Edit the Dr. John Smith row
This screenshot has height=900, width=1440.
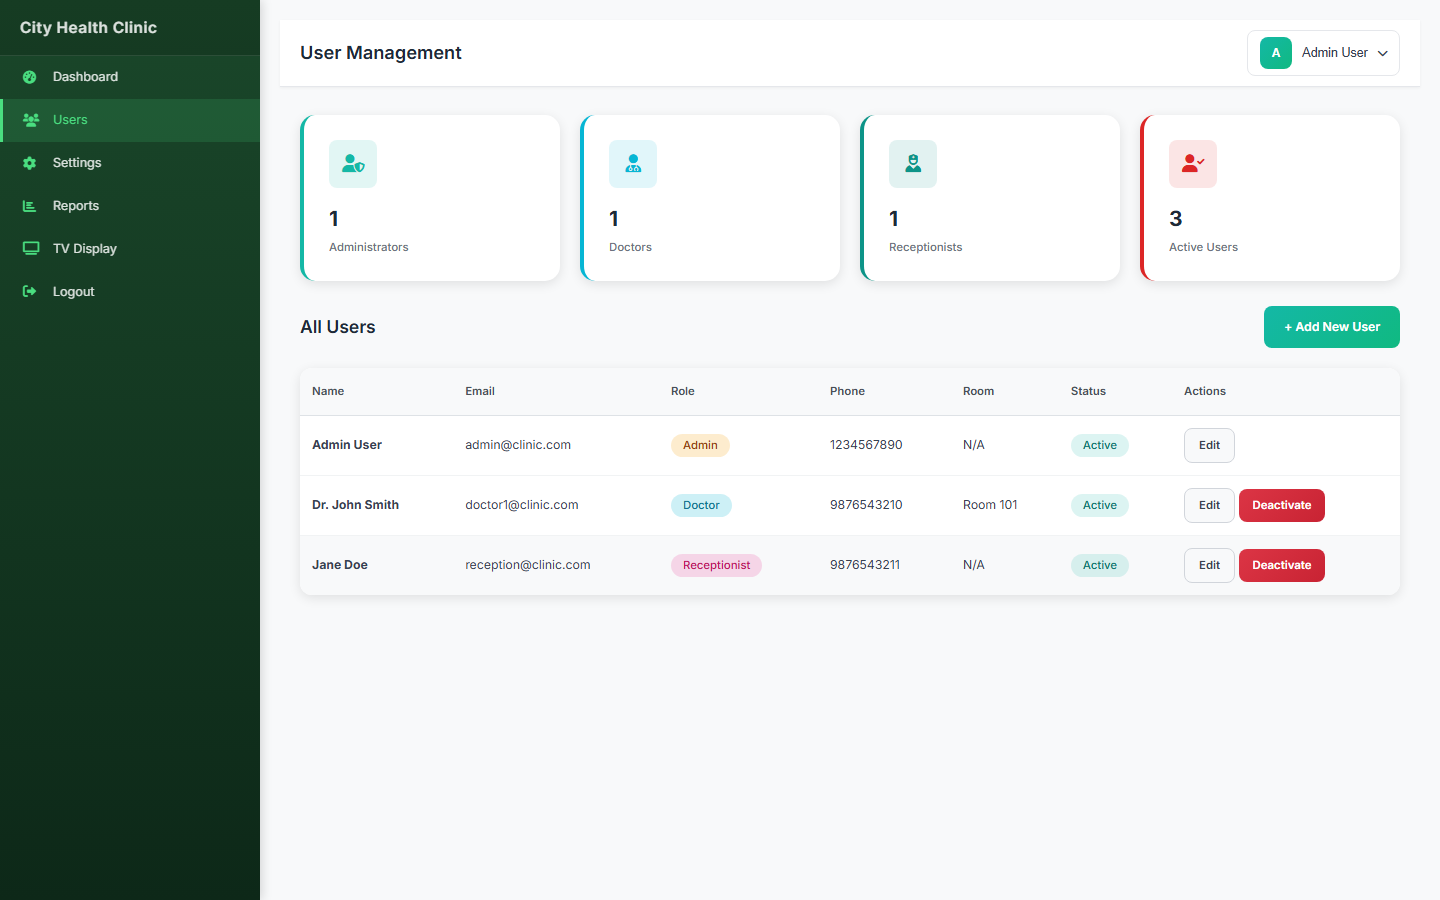click(1209, 505)
